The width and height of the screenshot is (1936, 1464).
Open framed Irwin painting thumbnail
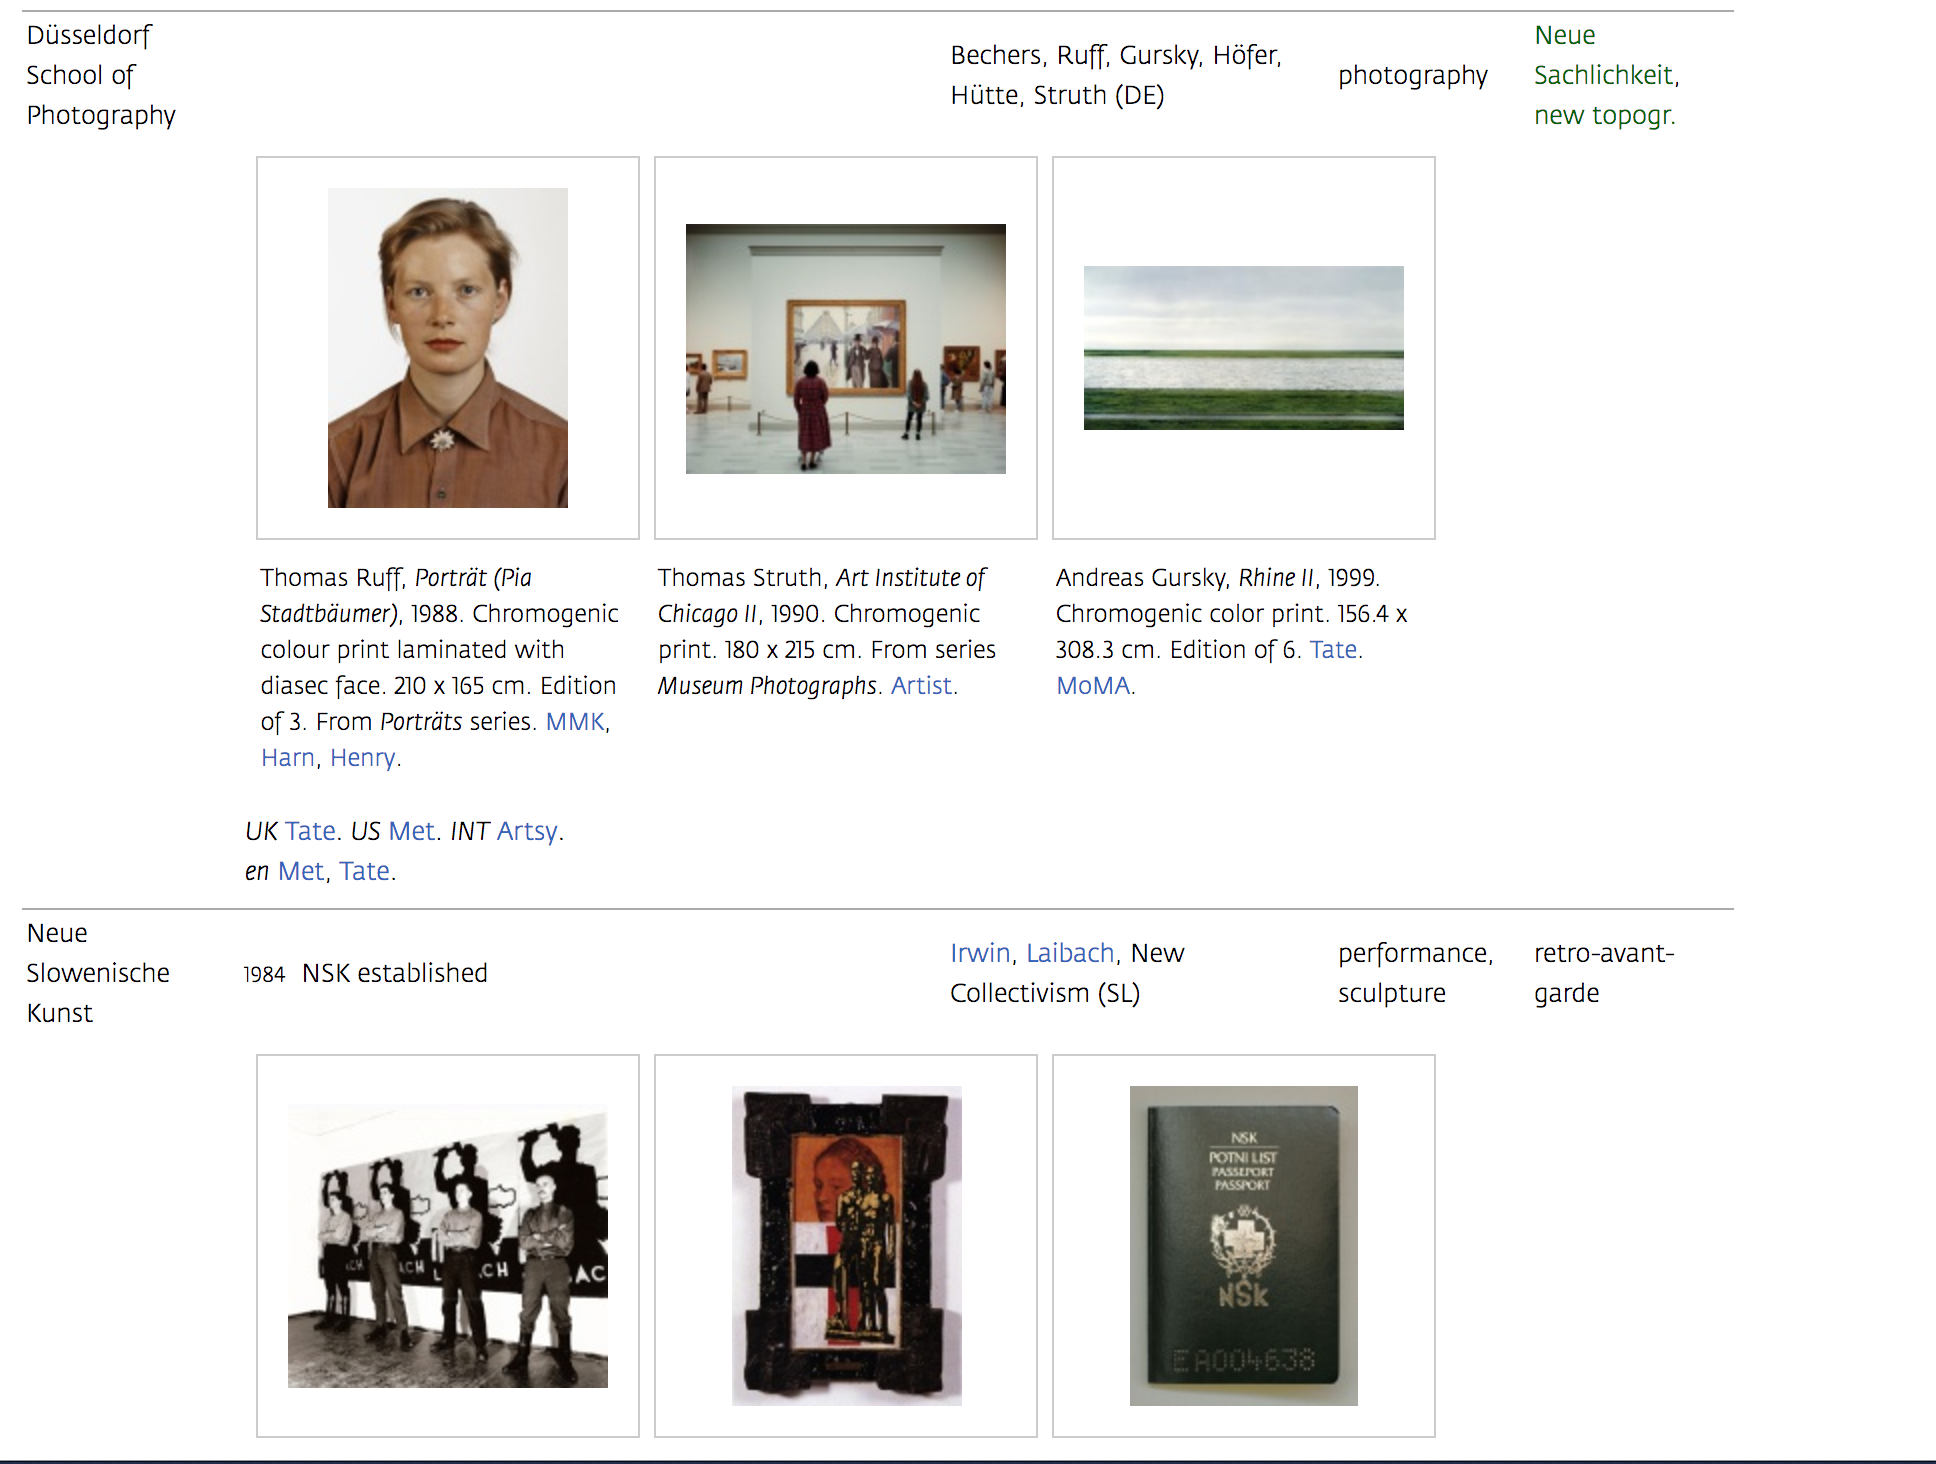pos(845,1246)
